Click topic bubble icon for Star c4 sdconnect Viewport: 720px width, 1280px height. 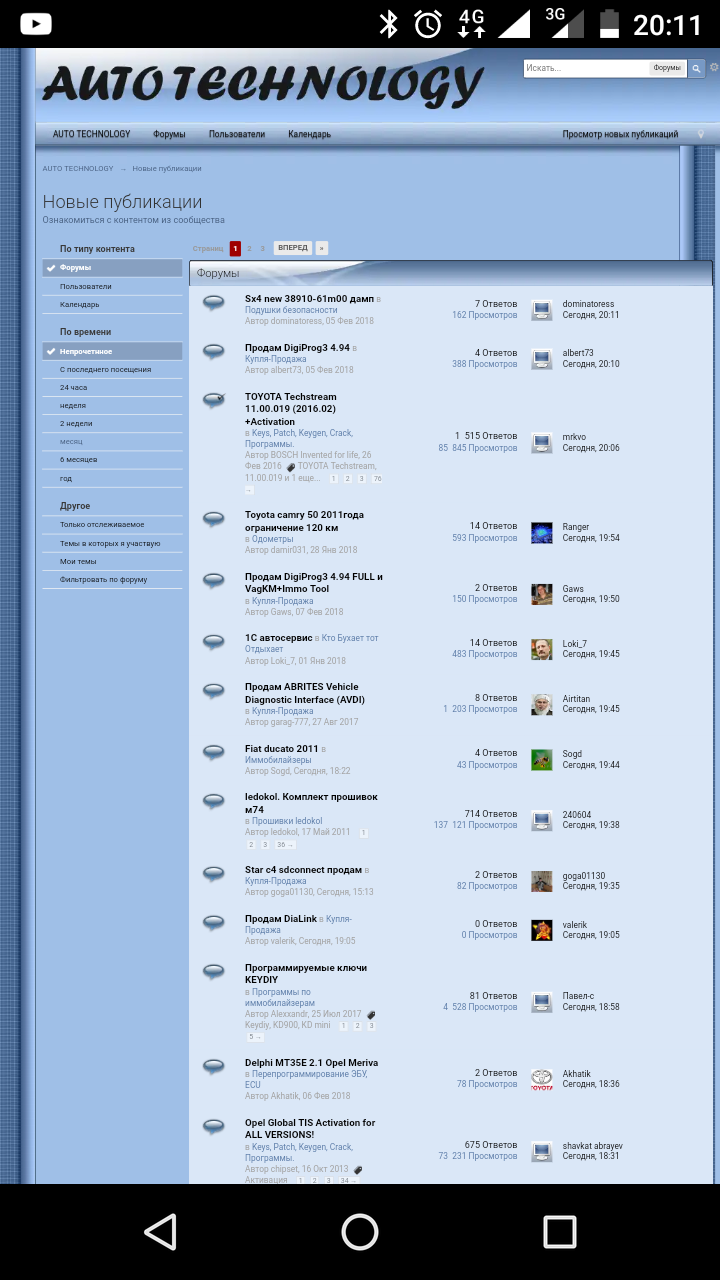coord(213,874)
